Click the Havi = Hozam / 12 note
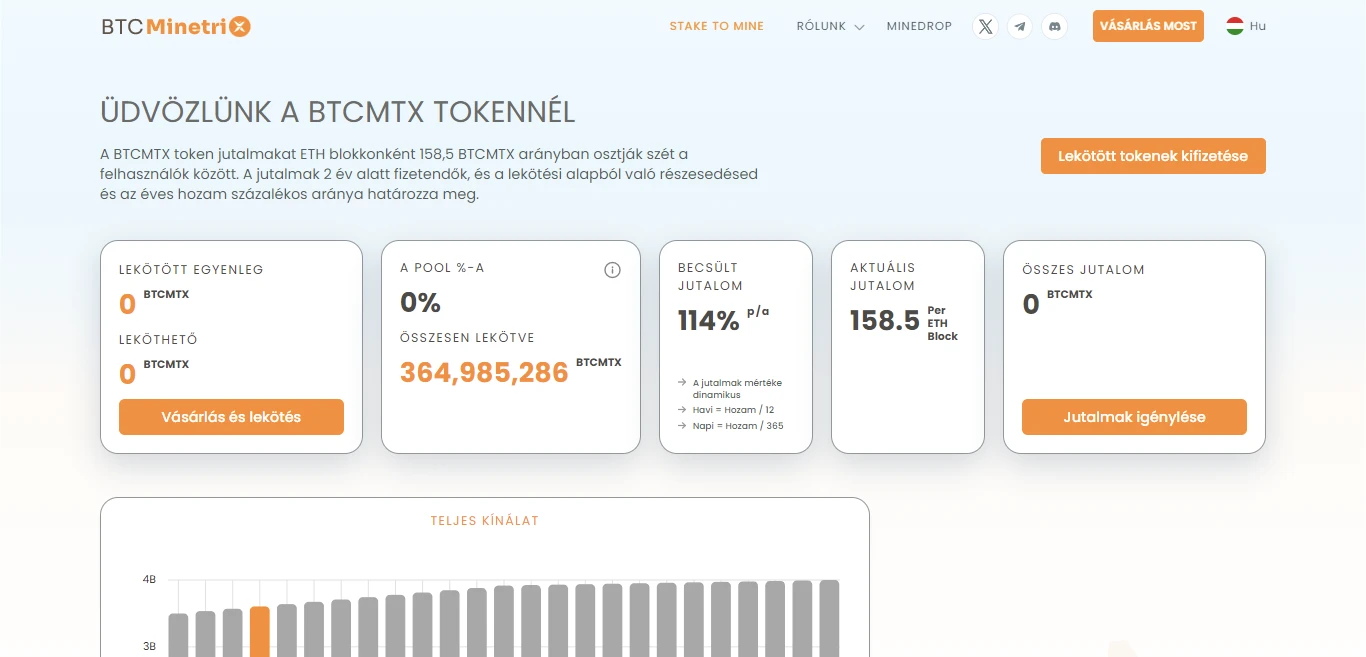 coord(733,410)
